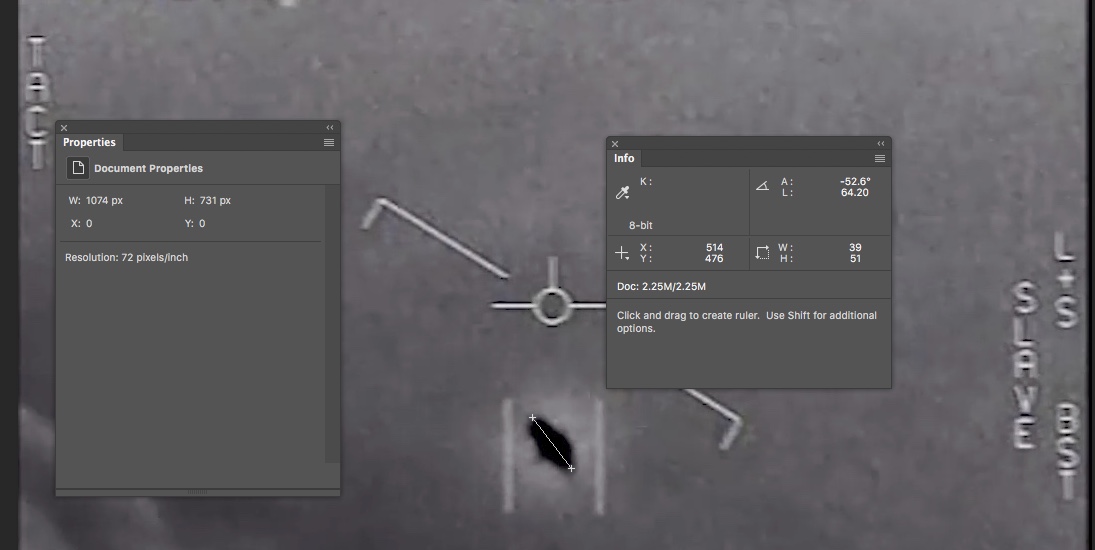This screenshot has height=550, width=1095.
Task: Click the upper-left ruler endpoint crosshair
Action: tap(532, 417)
